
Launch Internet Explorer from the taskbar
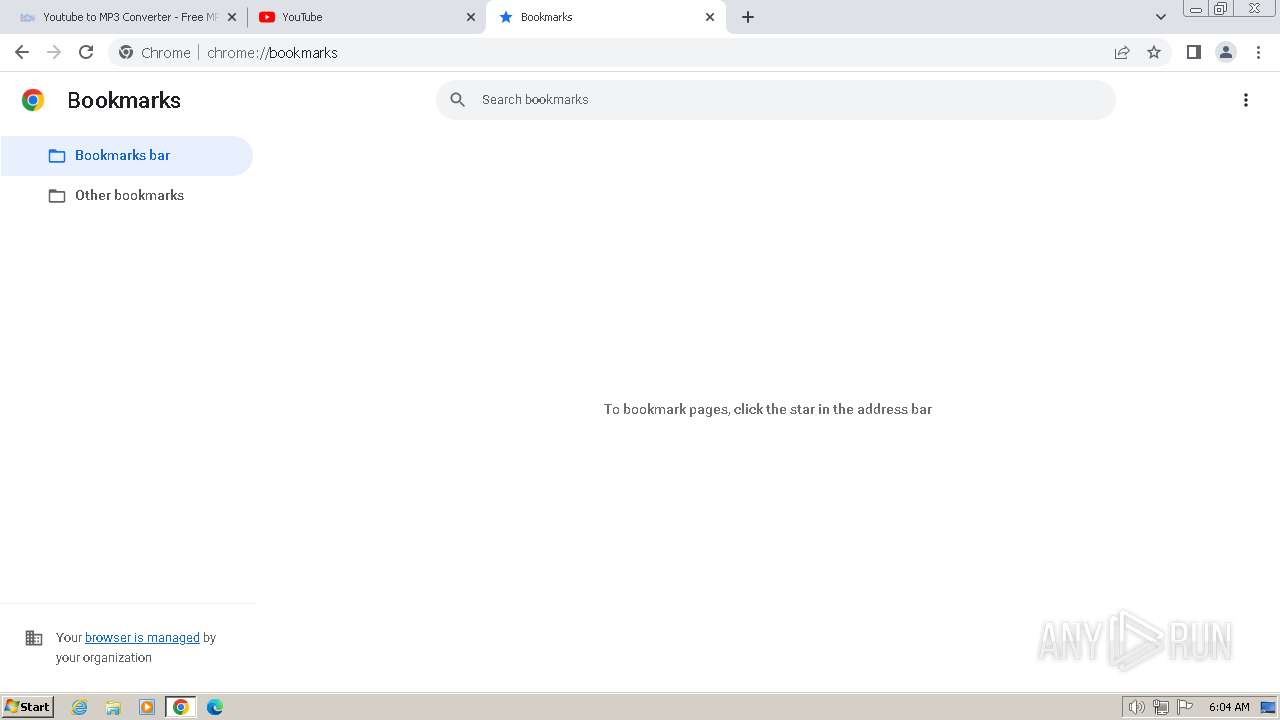pyautogui.click(x=80, y=707)
